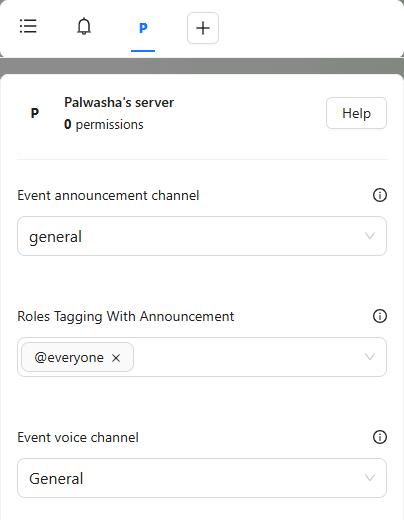Image resolution: width=404 pixels, height=520 pixels.
Task: Click the Event voice channel label
Action: coord(78,437)
